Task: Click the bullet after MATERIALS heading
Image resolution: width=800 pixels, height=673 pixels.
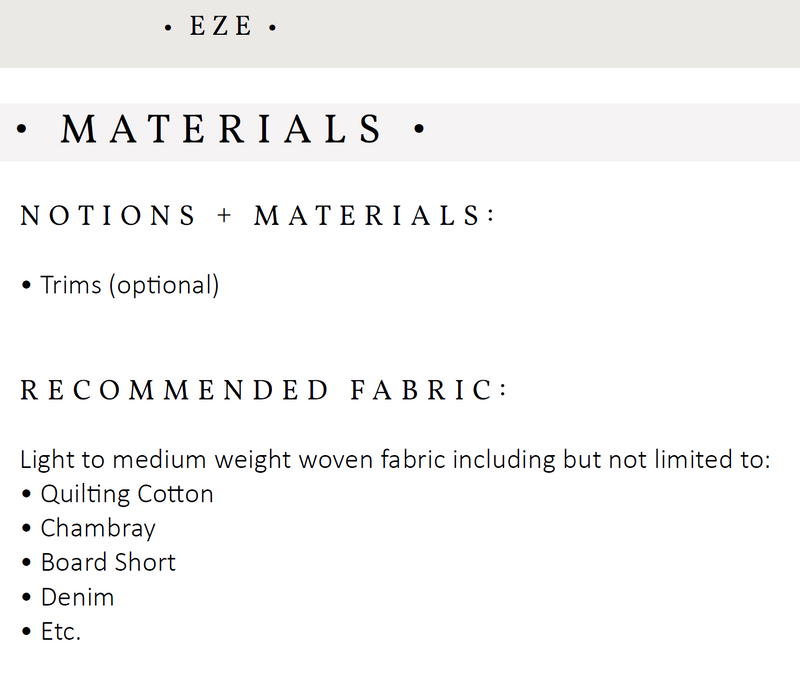Action: (x=418, y=130)
